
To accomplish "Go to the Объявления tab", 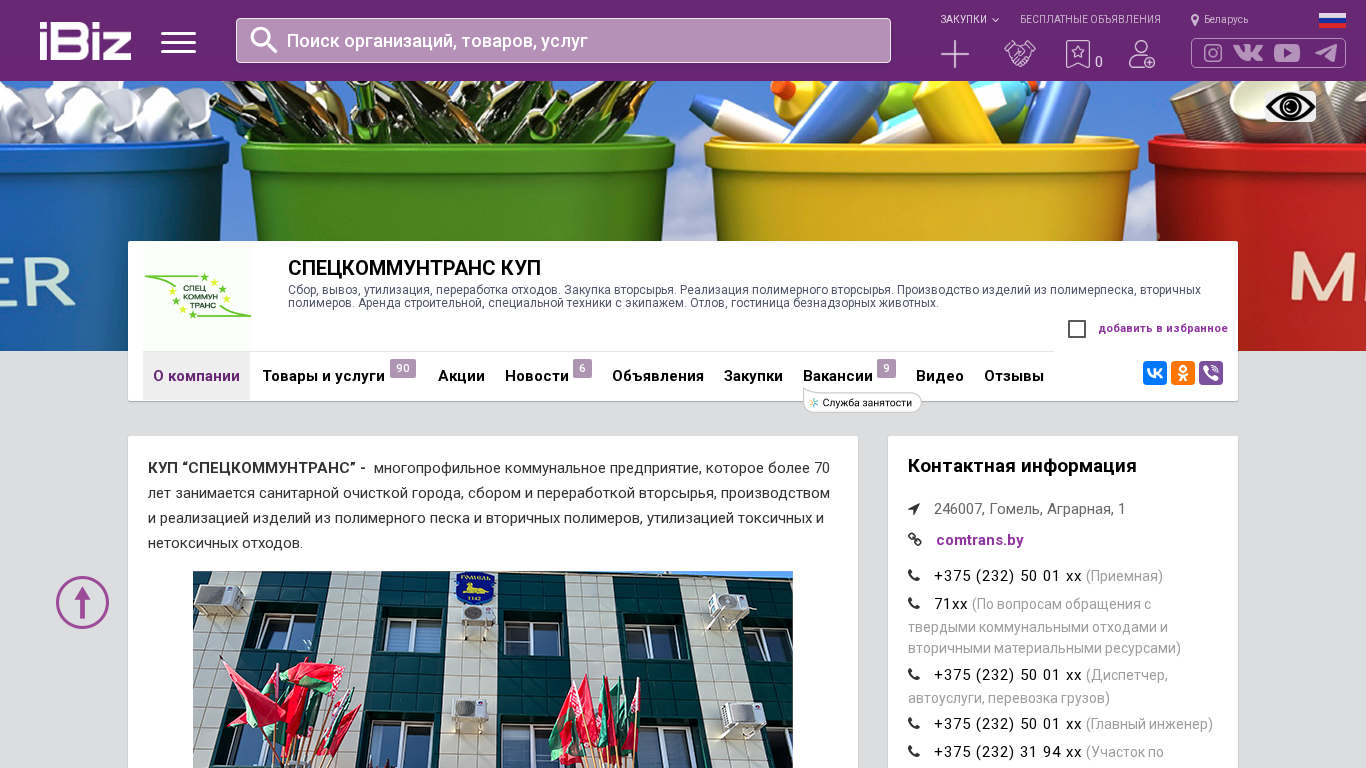I will 658,376.
